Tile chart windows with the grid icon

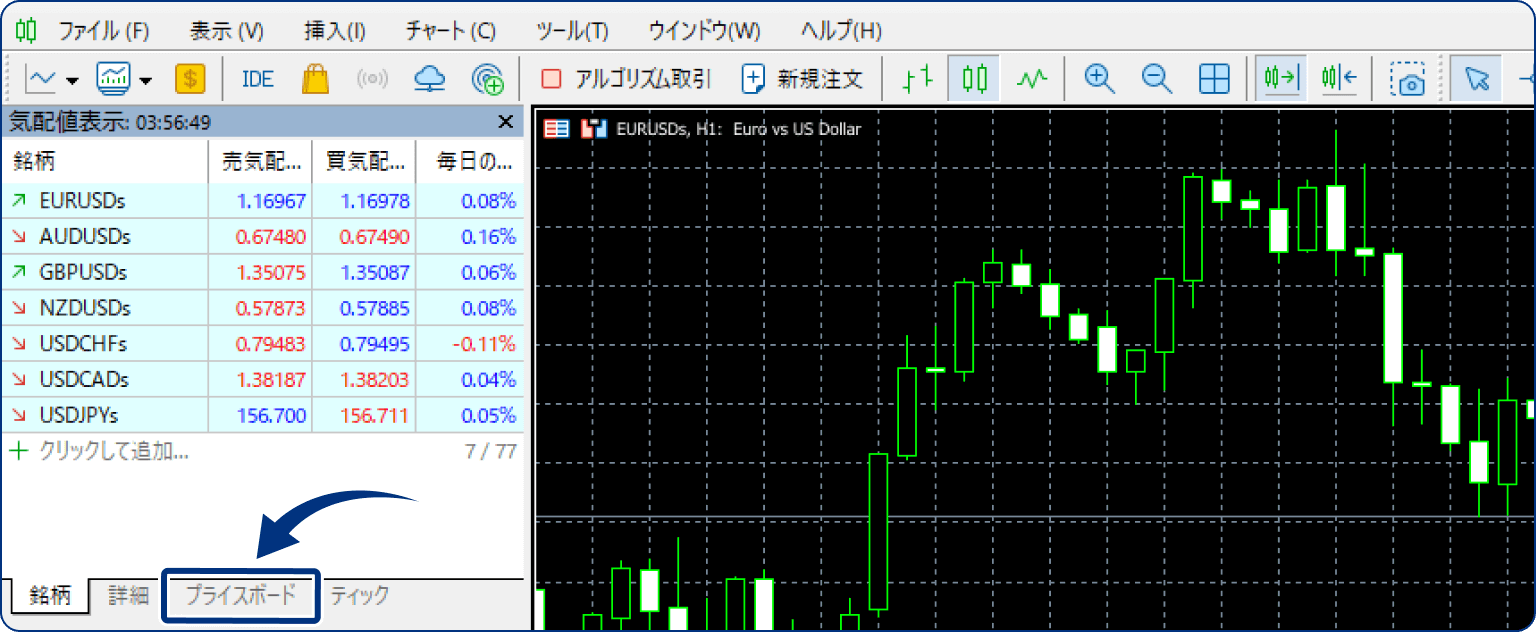click(1213, 77)
